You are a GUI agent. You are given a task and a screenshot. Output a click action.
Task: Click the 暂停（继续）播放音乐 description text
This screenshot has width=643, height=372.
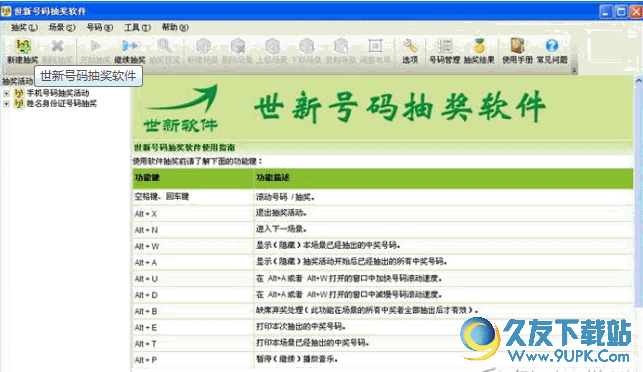tap(297, 359)
